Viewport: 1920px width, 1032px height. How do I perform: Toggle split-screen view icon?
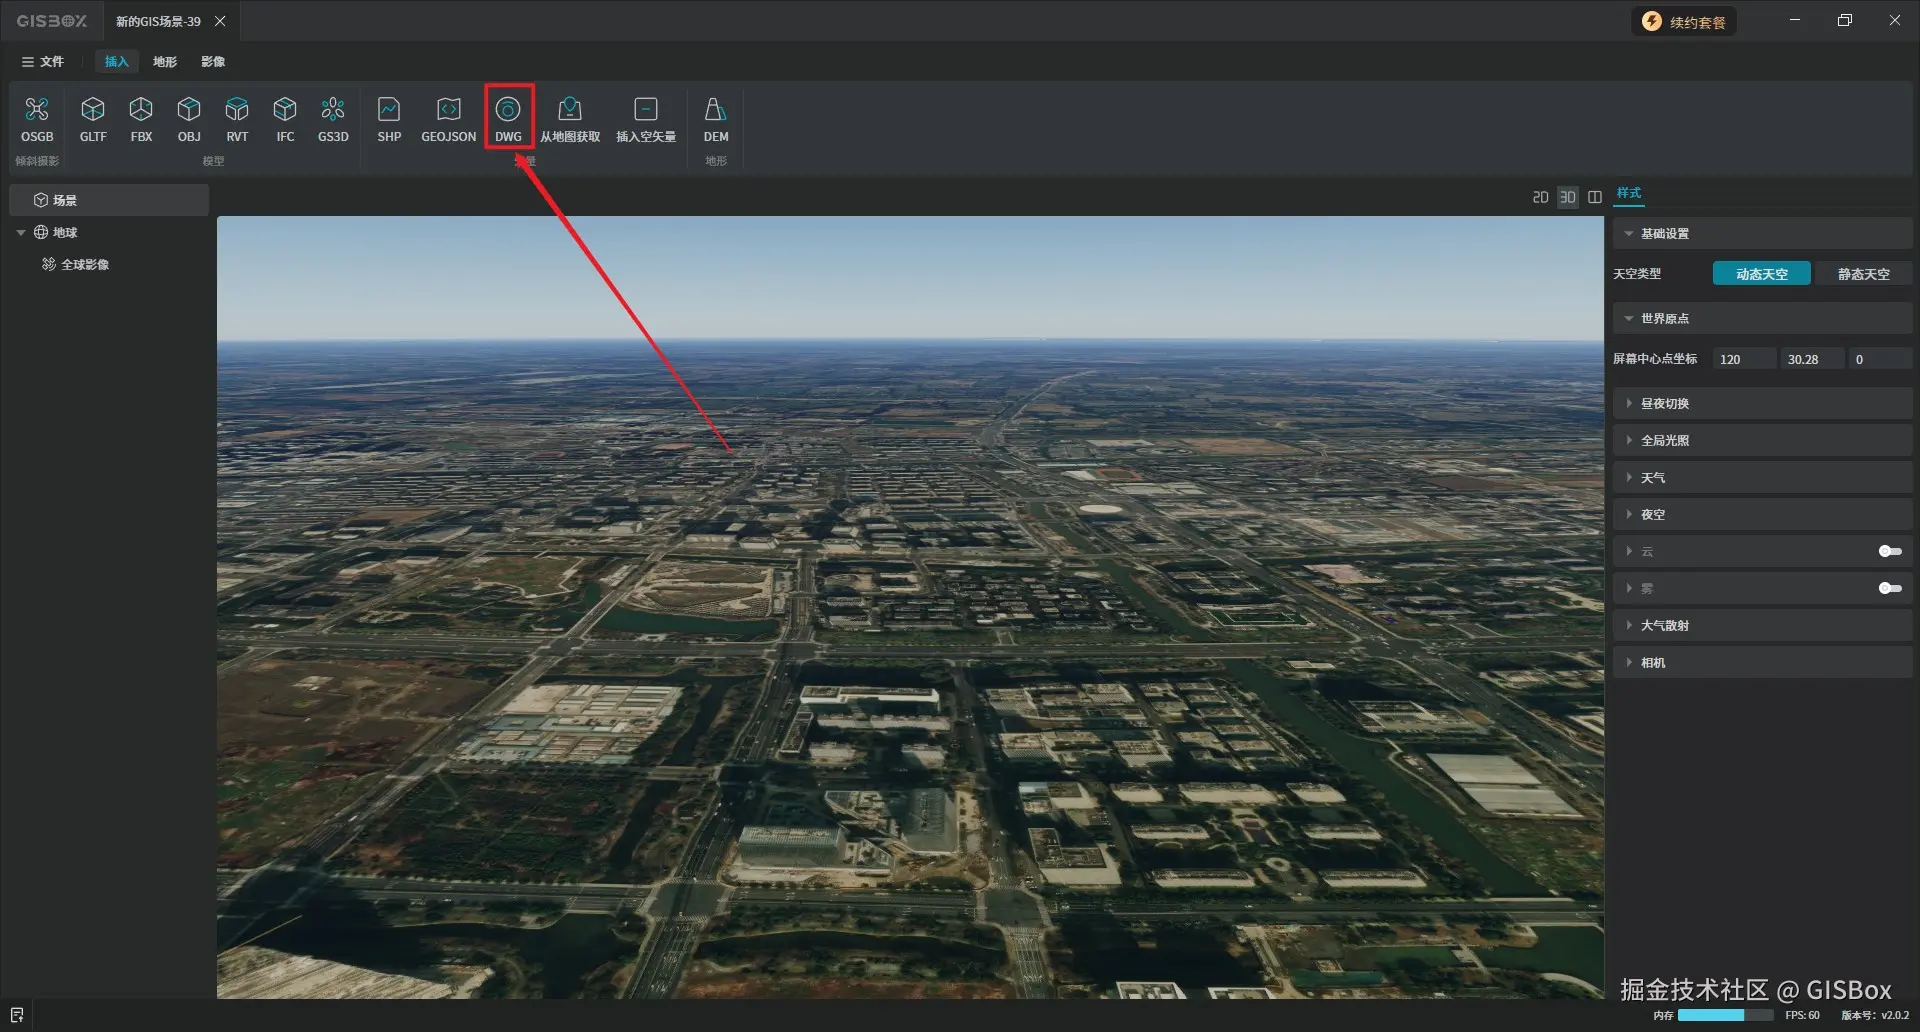tap(1595, 197)
